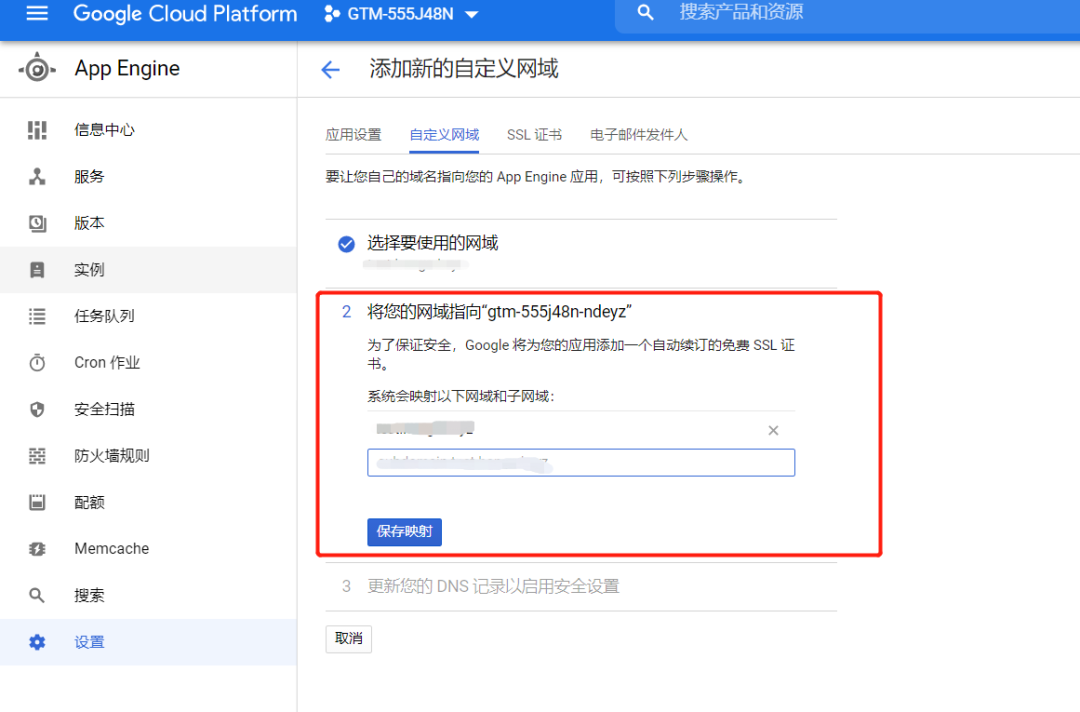Open the GTM-555J48N project selector dropdown

pos(402,14)
